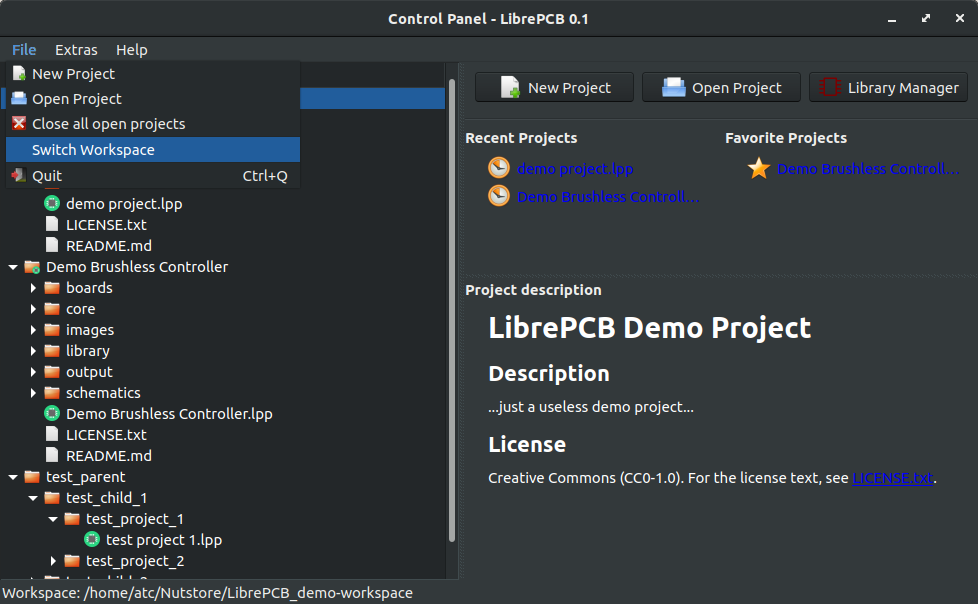Viewport: 978px width, 604px height.
Task: Select the 'core' row in the tree
Action: coord(225,309)
